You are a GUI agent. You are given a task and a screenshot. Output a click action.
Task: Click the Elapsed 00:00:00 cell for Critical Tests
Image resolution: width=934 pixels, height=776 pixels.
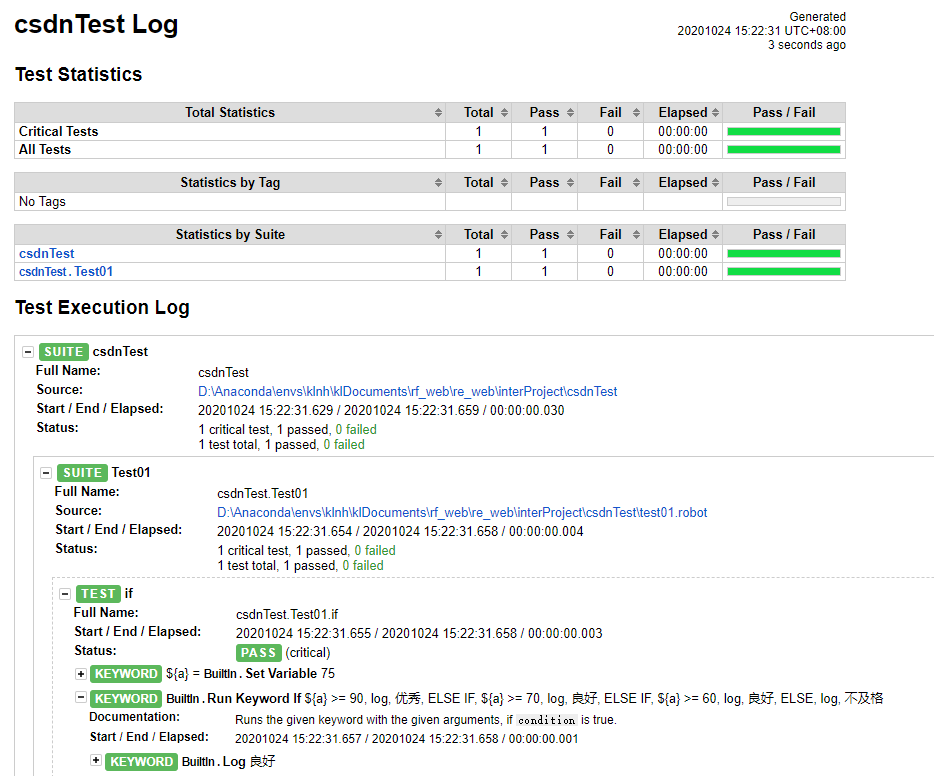[683, 132]
